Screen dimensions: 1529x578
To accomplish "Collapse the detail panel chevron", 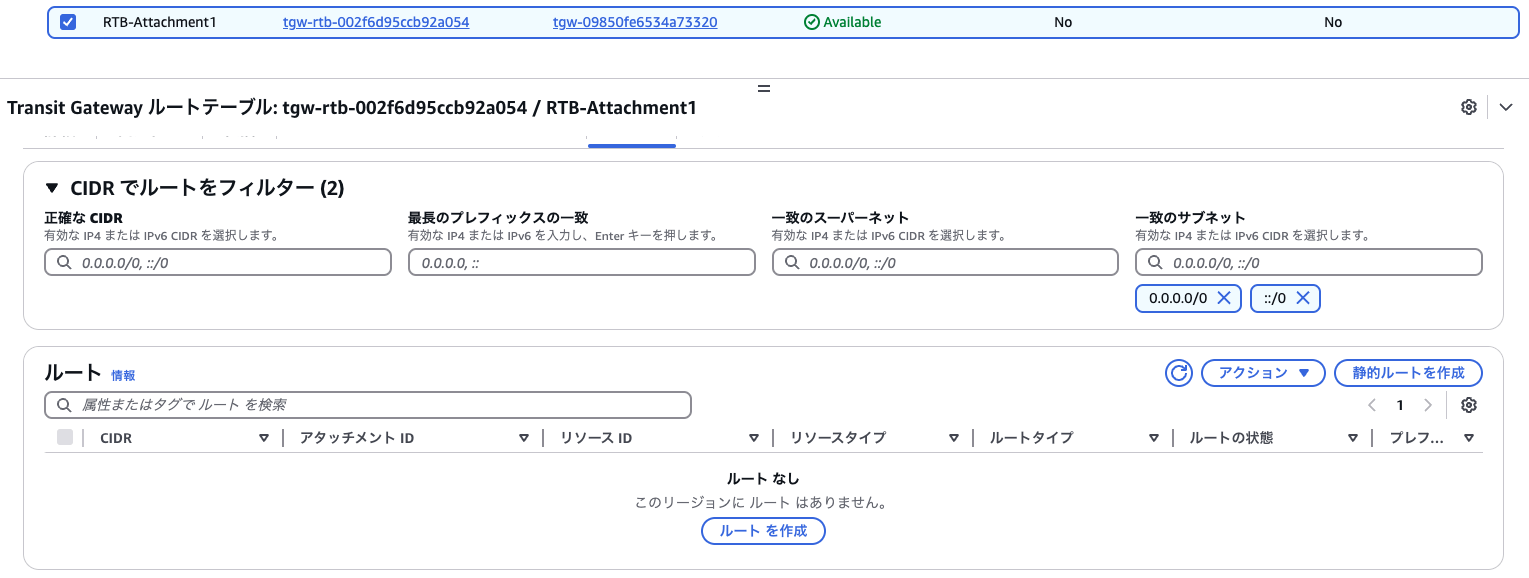I will click(x=1506, y=107).
